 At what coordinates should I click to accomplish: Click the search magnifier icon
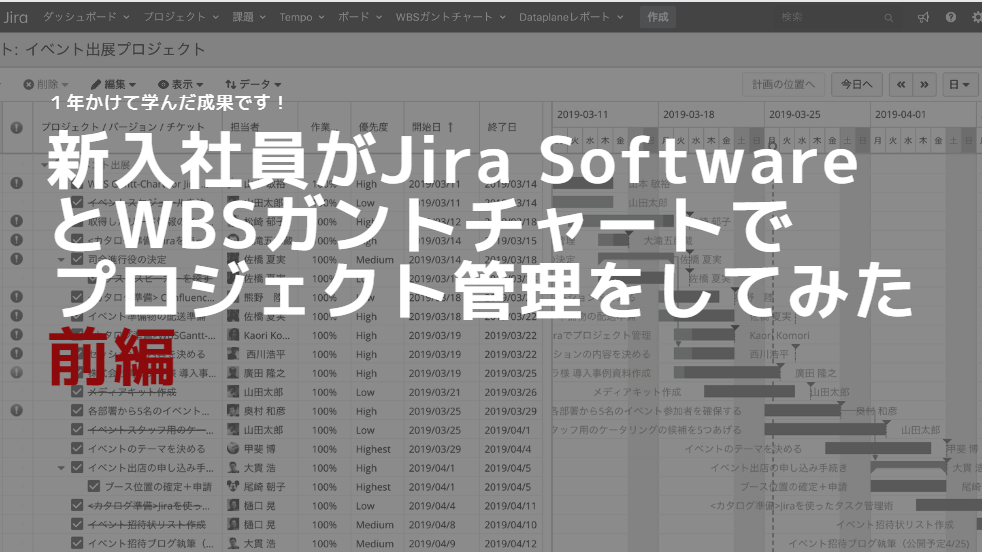888,18
